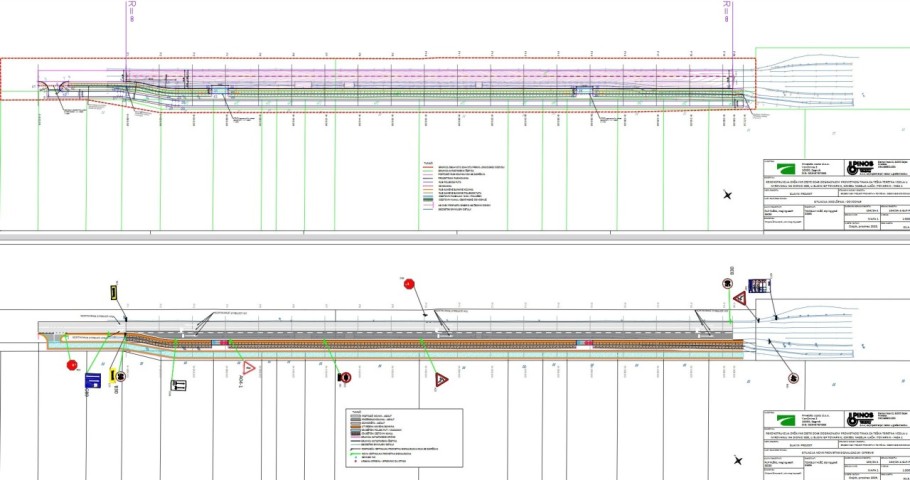
Task: Select the triangular warning sign beside ADA-1 label
Action: (x=249, y=369)
